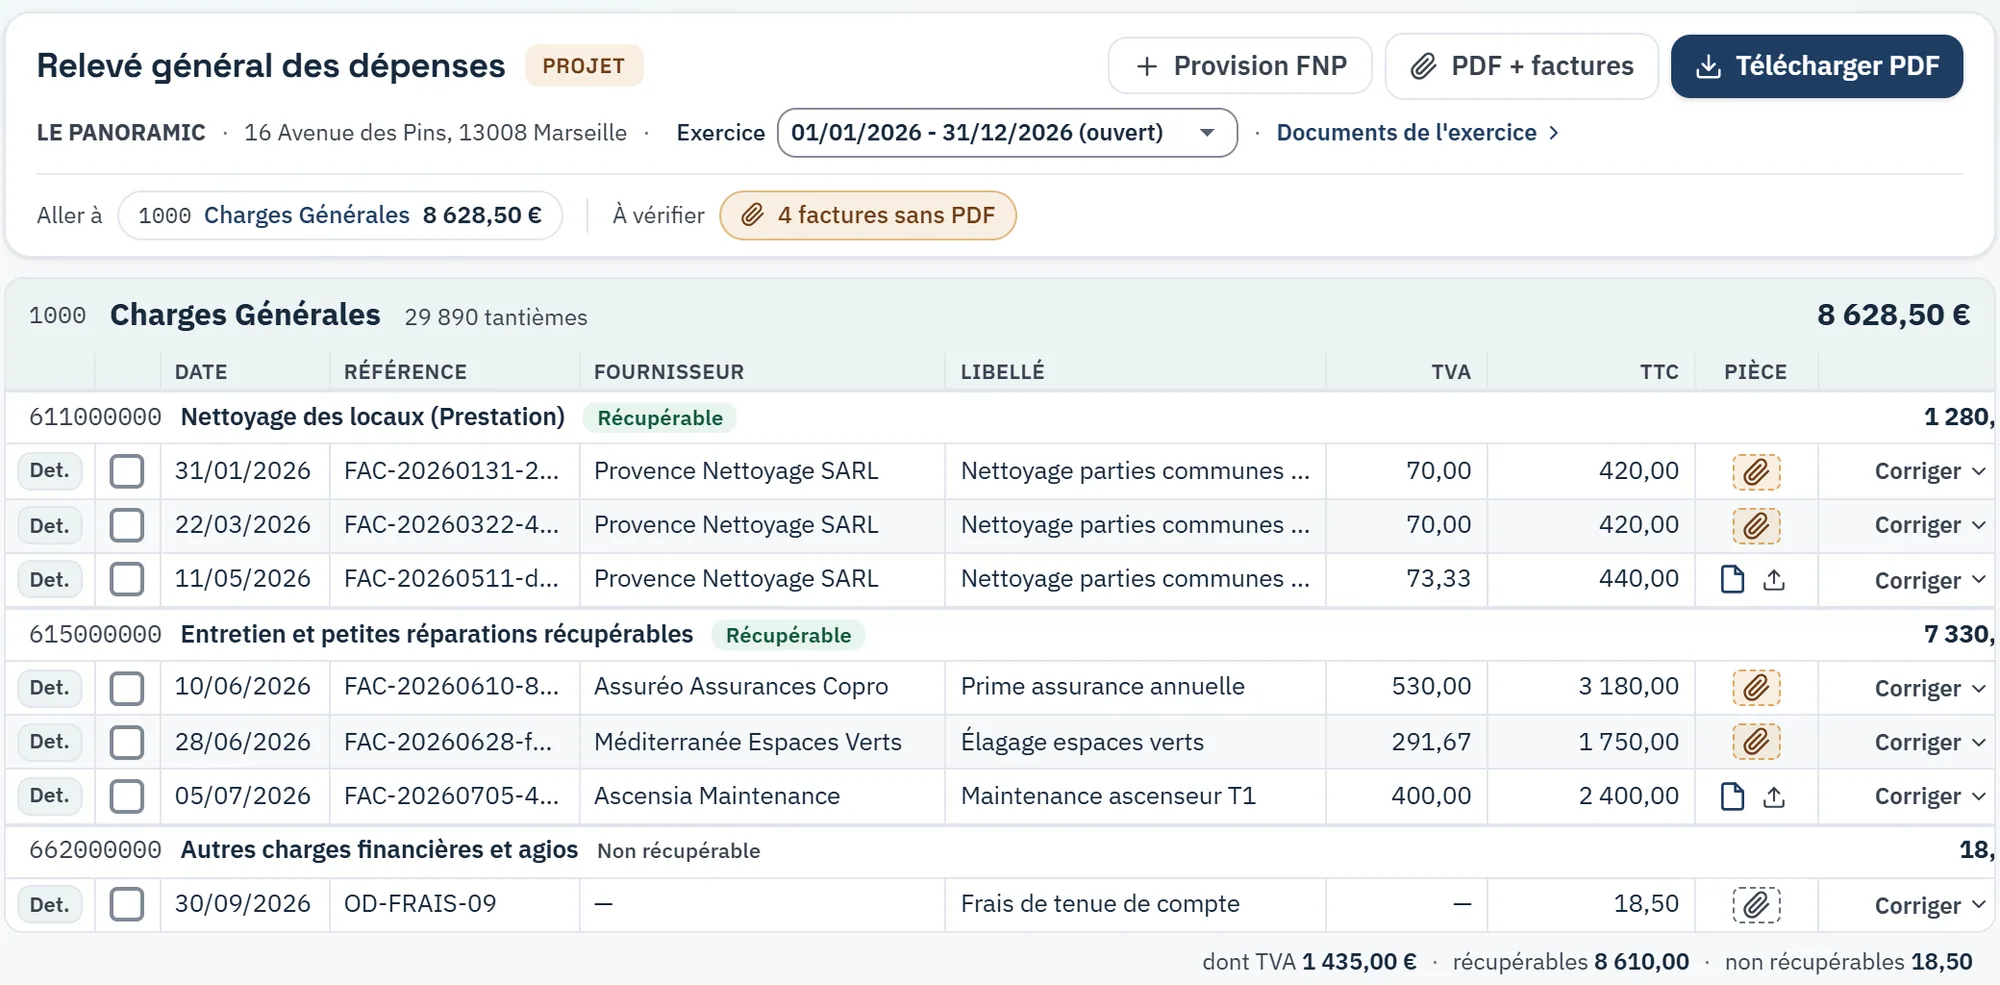2000x985 pixels.
Task: Open Corriger menu for Élagage espaces verts
Action: [x=1930, y=742]
